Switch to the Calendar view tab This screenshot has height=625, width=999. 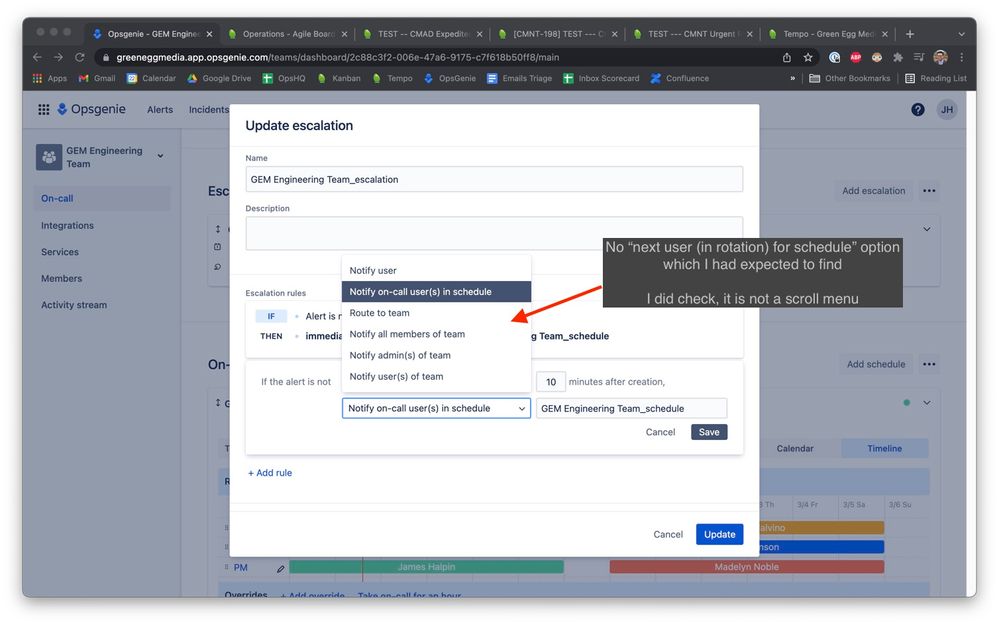click(x=794, y=449)
